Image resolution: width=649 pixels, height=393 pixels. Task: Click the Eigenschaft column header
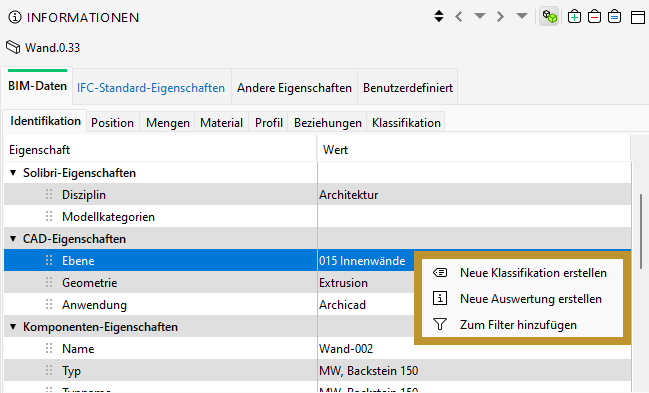(x=161, y=149)
